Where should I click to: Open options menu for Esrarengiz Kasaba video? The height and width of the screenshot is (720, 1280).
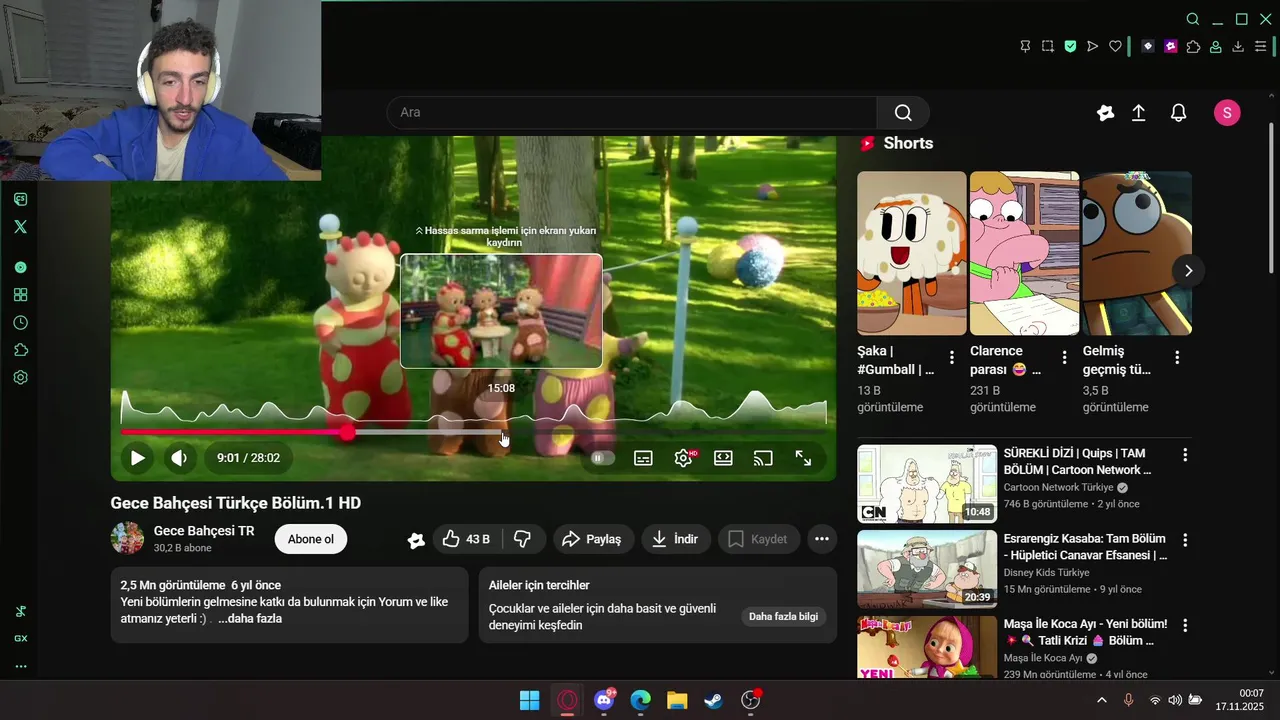click(1185, 540)
